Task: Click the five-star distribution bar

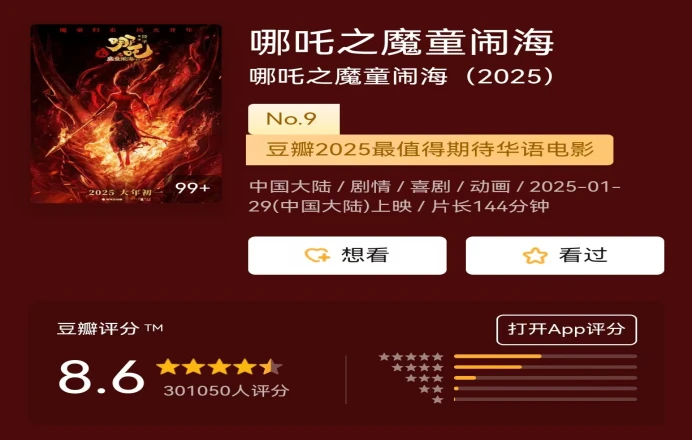Action: [x=545, y=356]
